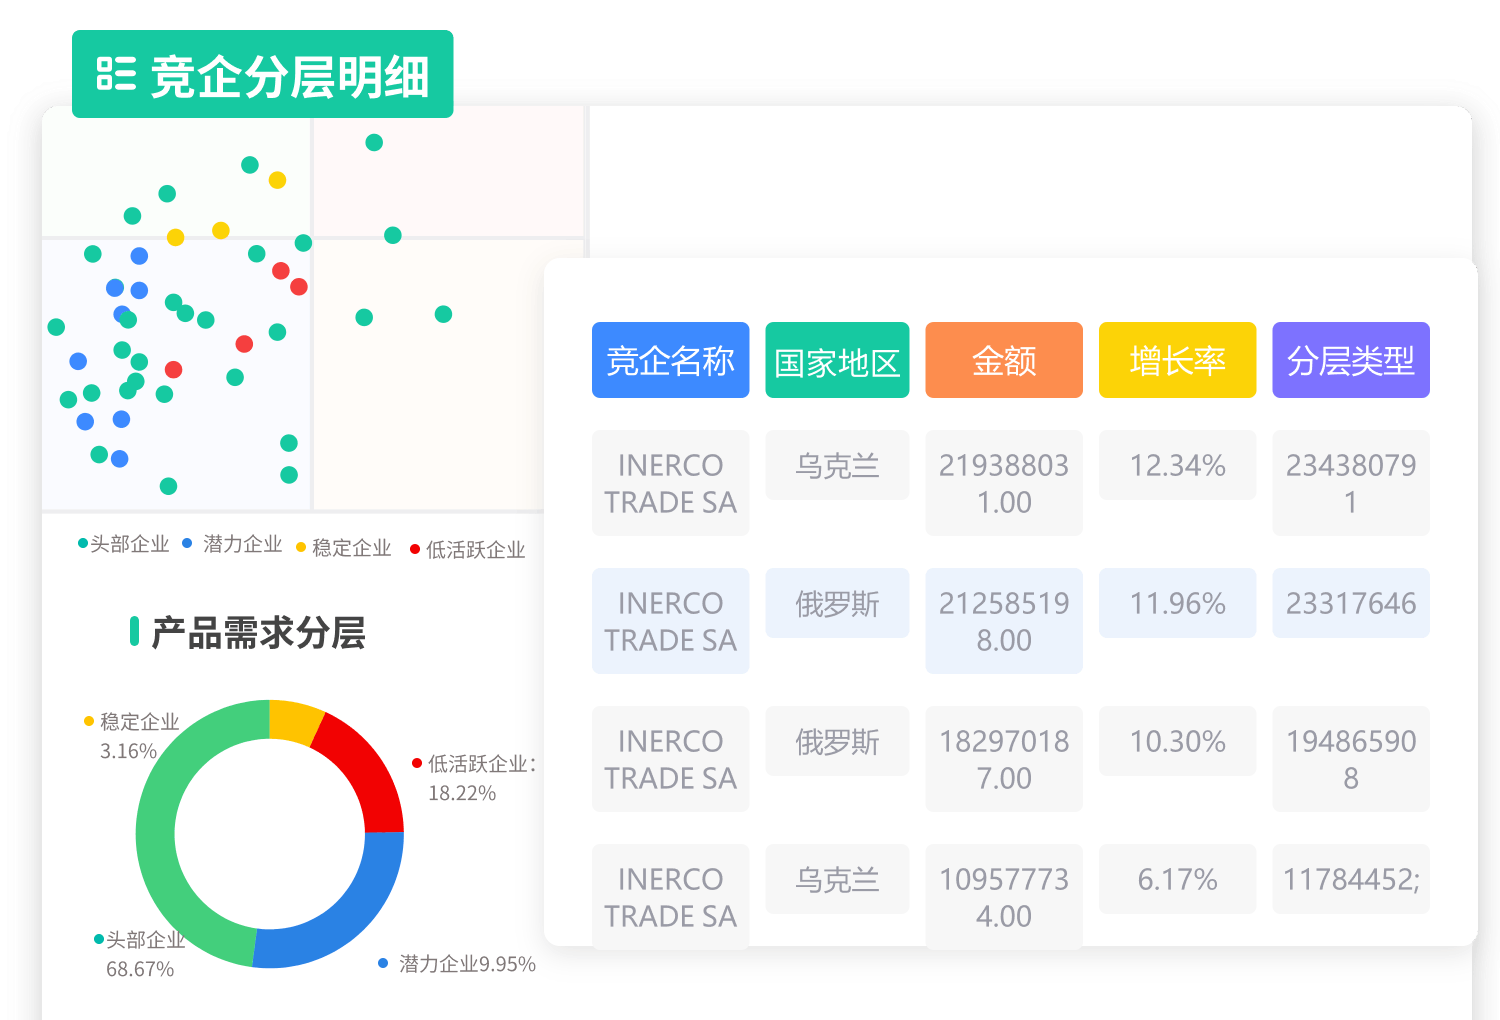Click the list icon beside 竞企分层明细

pos(116,74)
